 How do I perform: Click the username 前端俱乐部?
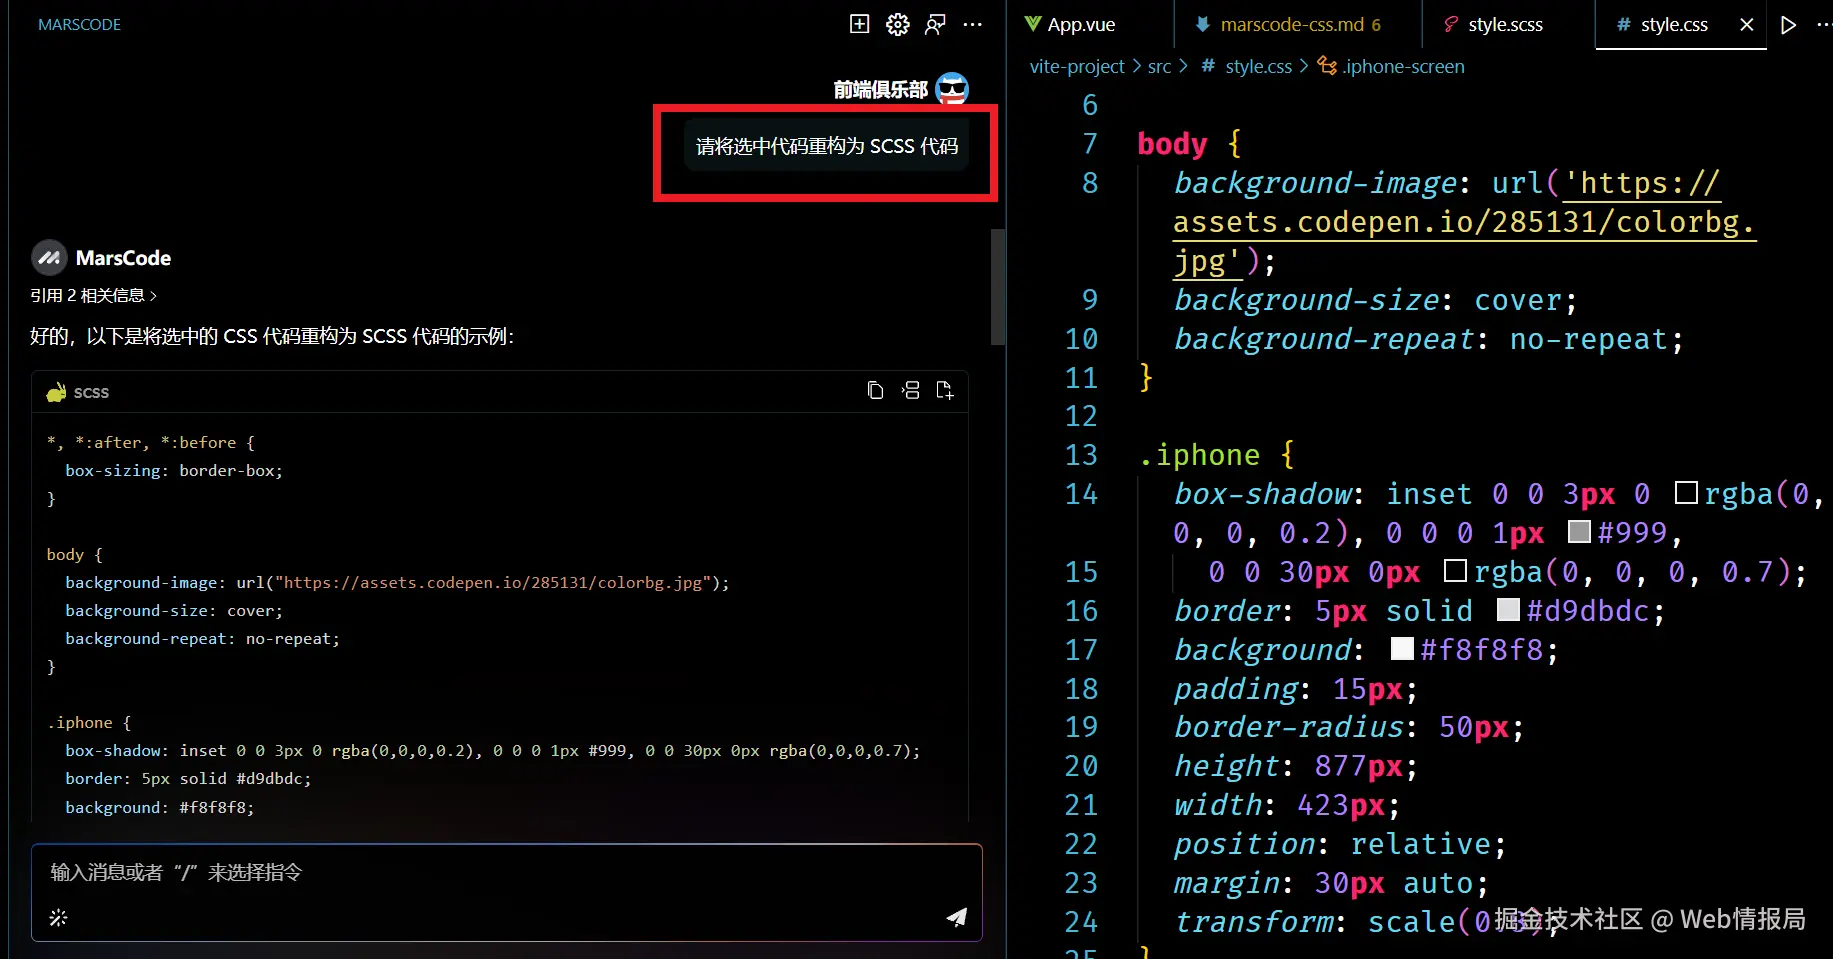pos(880,90)
